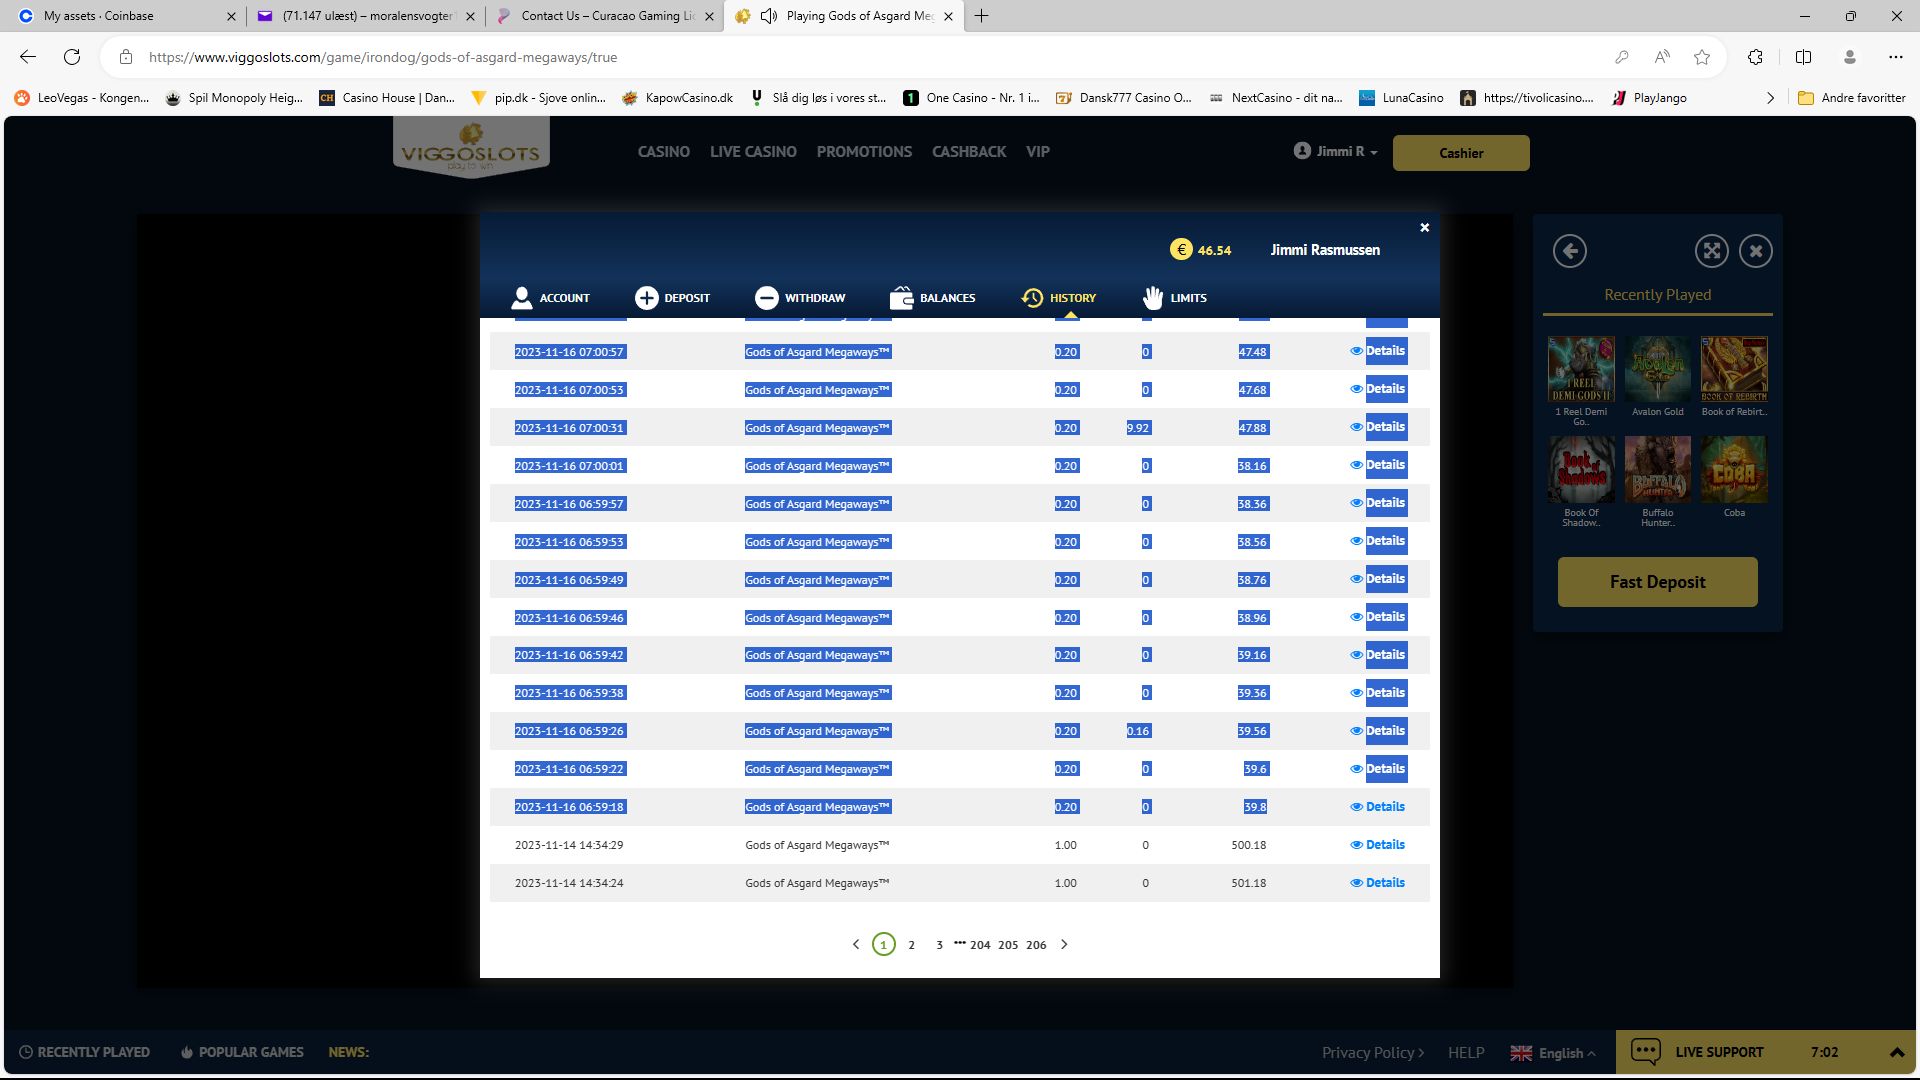Close the cashier popup with the X
The image size is (1920, 1080).
coord(1425,228)
